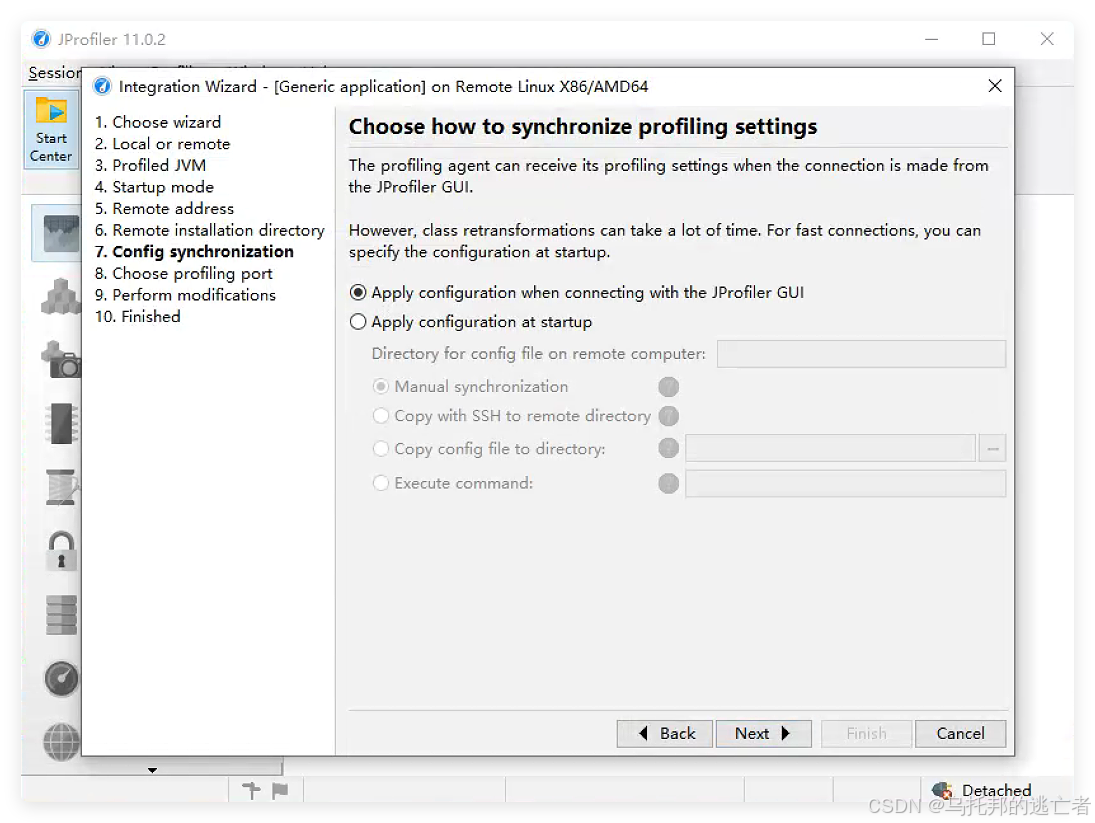Viewport: 1095px width, 823px height.
Task: Click help icon for Copy with SSH
Action: pos(668,416)
